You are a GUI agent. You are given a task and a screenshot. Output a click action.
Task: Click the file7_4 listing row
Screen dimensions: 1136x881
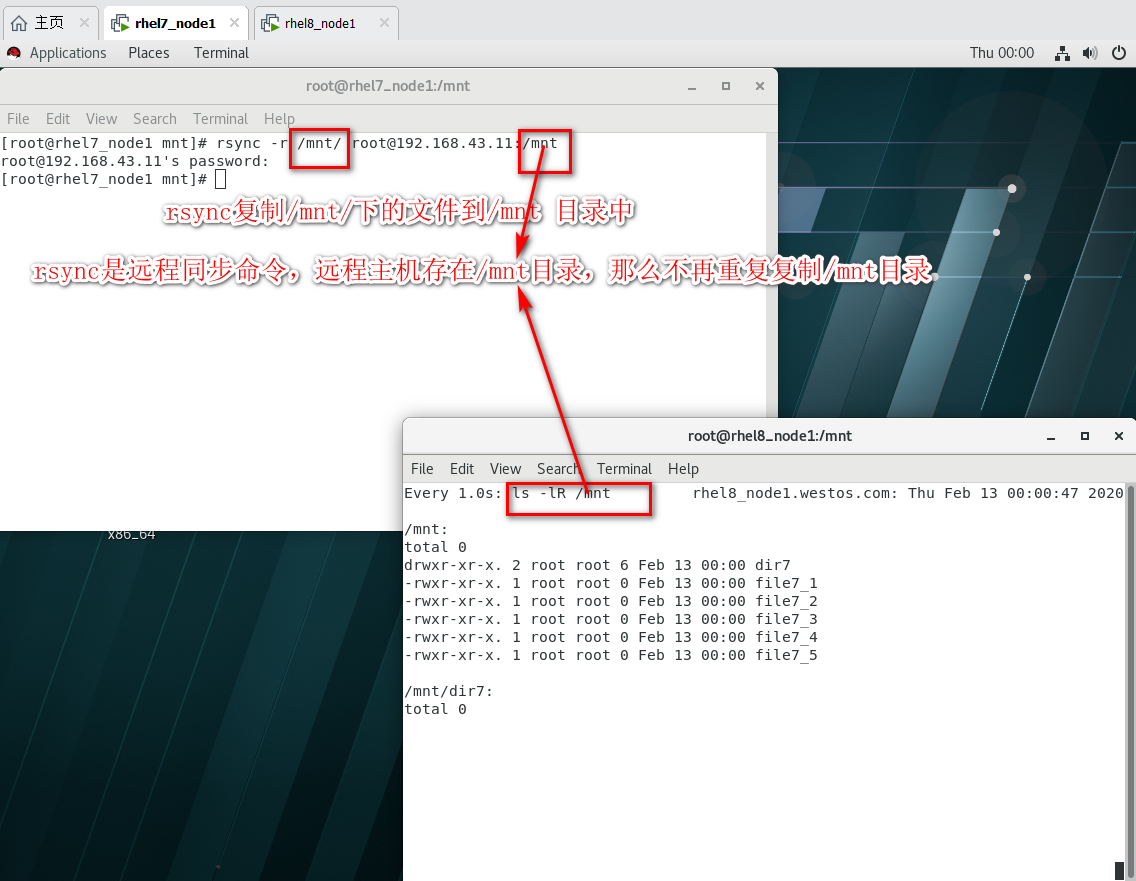coord(611,638)
